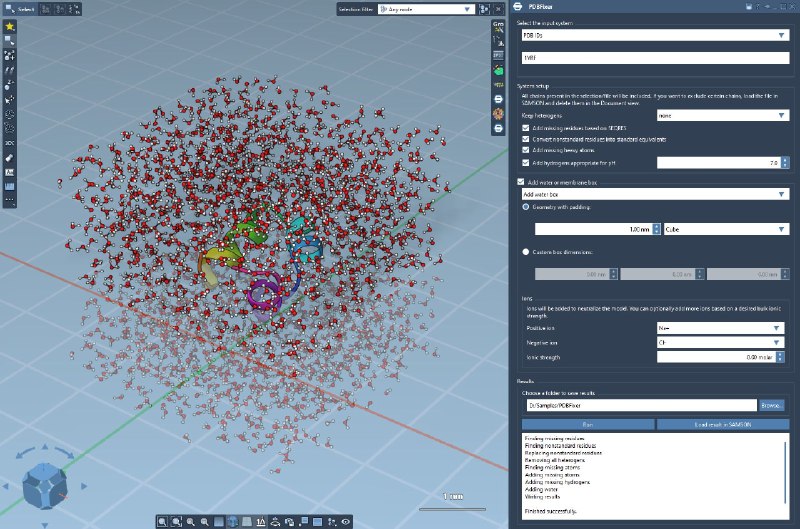Toggle the eye visibility icon in bottom toolbar
Viewport: 800px width, 529px height.
(346, 521)
